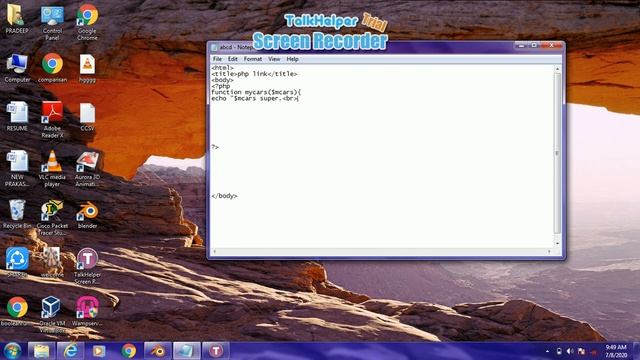640x360 pixels.
Task: Launch the SHAREit desktop shortcut
Action: point(17,262)
